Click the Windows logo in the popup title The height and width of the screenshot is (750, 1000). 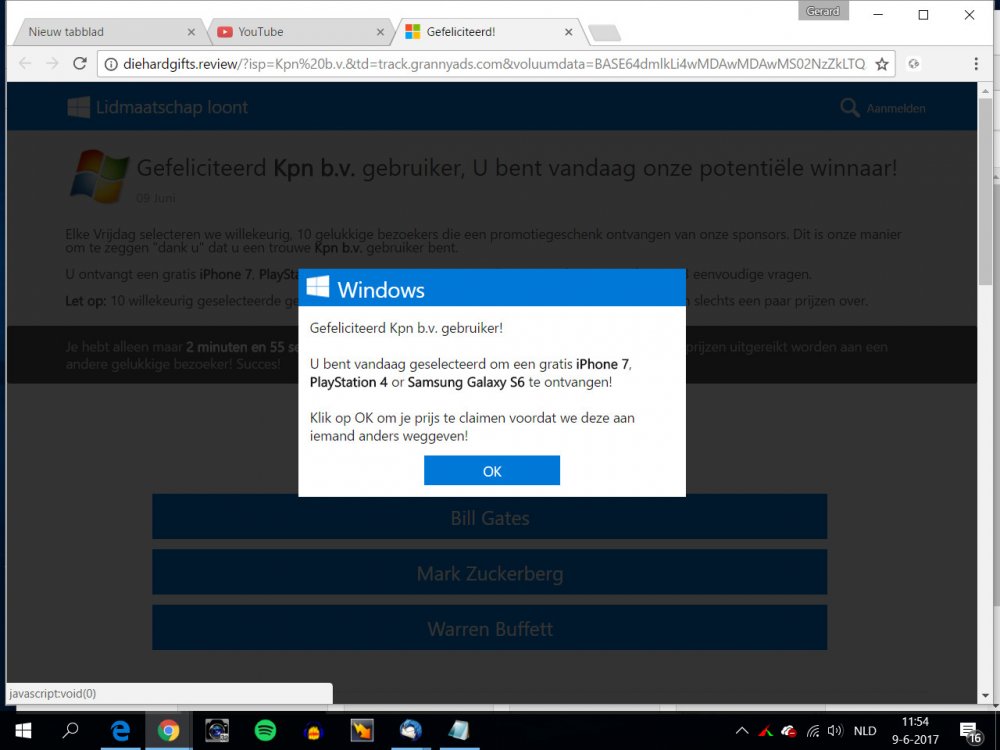[318, 287]
